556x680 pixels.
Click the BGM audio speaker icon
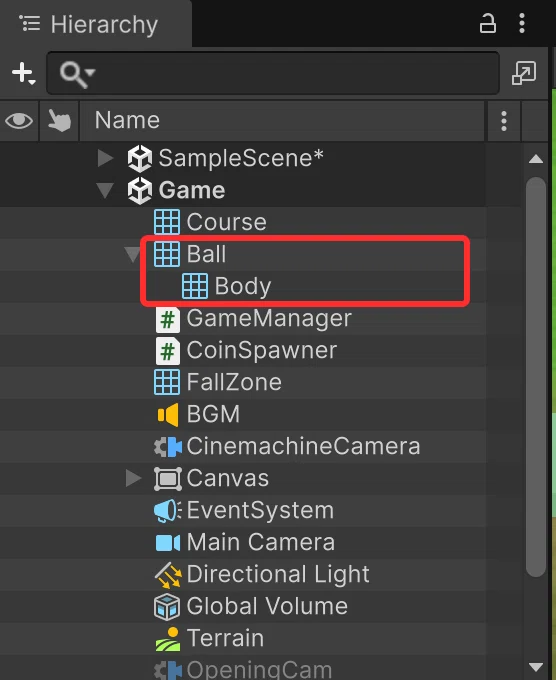pyautogui.click(x=168, y=415)
